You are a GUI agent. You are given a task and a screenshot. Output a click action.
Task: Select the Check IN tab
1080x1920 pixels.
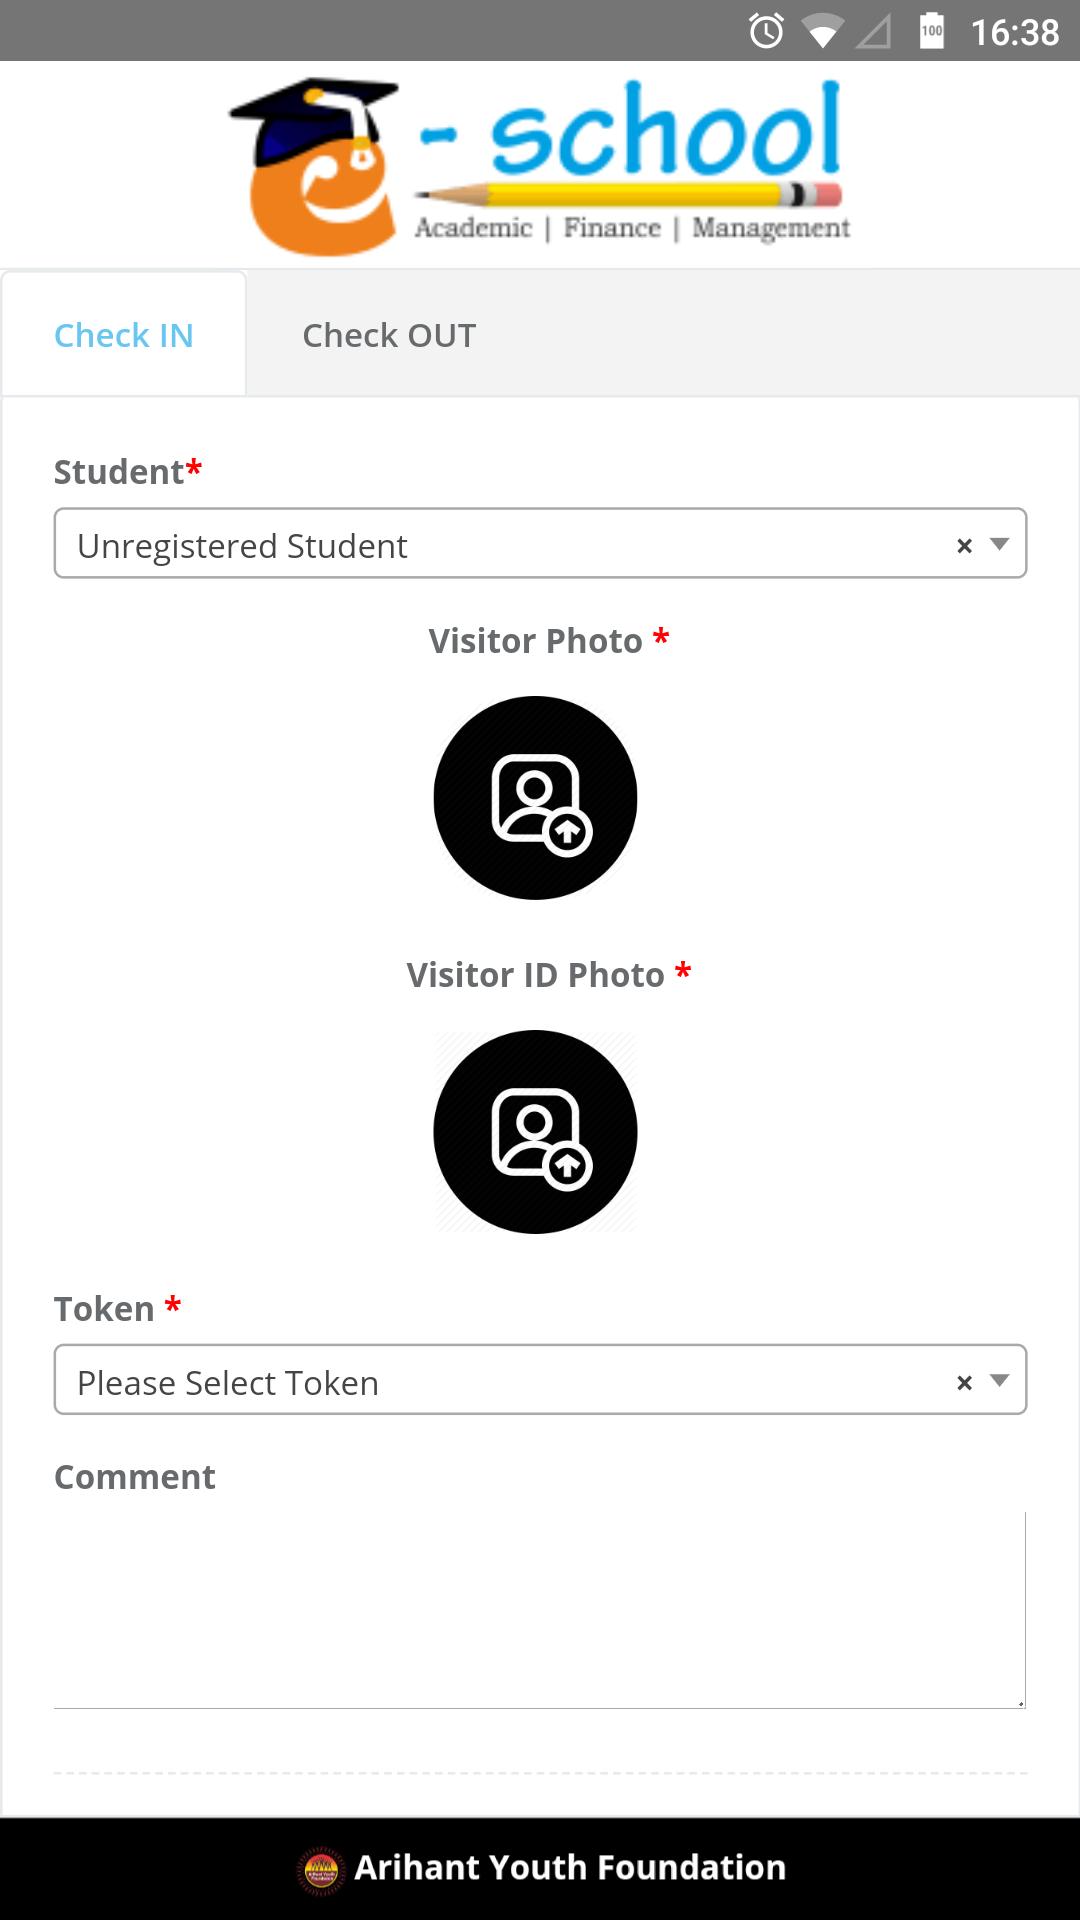[x=124, y=335]
